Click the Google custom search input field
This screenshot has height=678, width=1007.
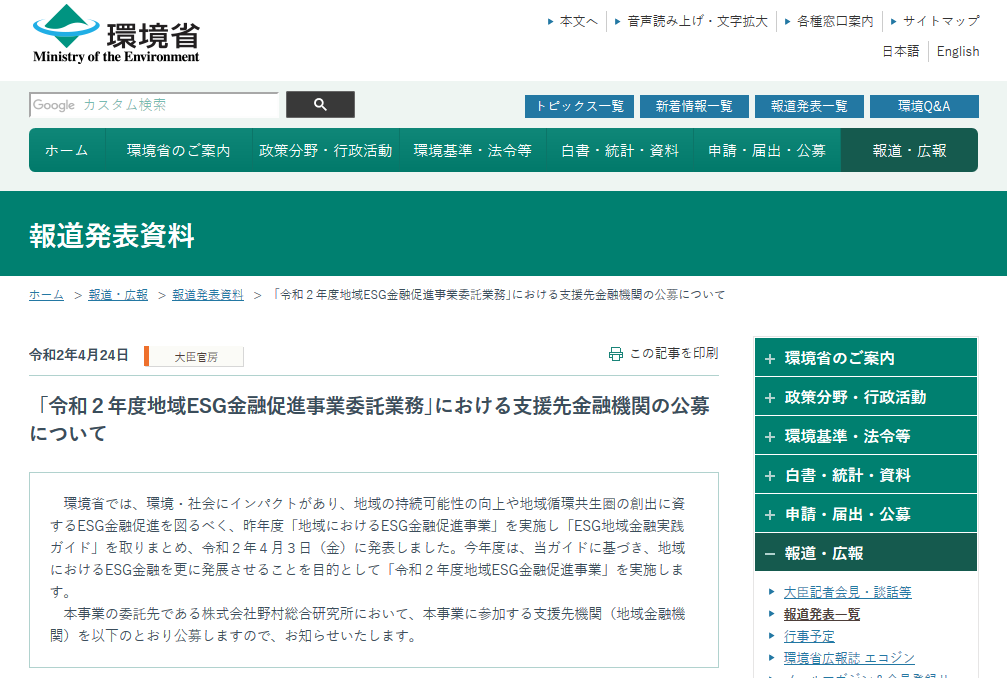[154, 105]
